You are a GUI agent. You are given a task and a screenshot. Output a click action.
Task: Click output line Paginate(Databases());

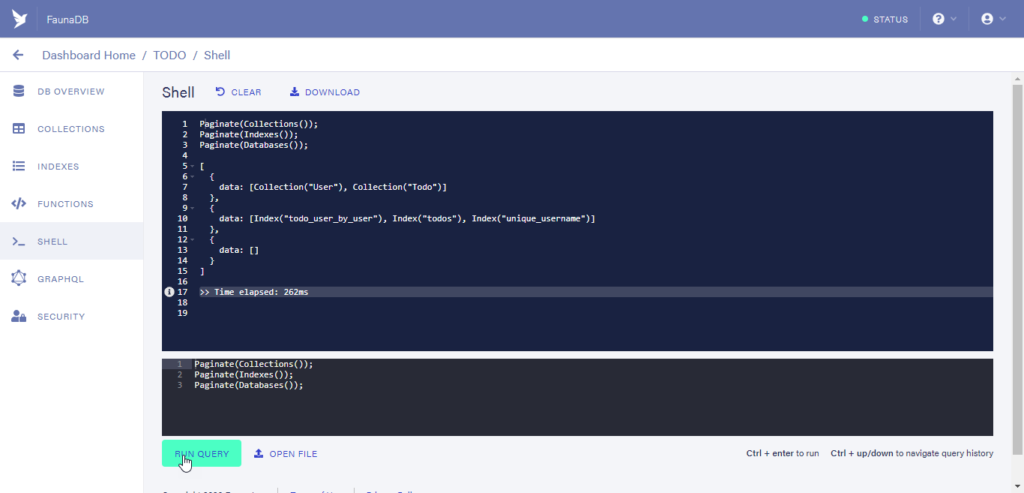[254, 145]
